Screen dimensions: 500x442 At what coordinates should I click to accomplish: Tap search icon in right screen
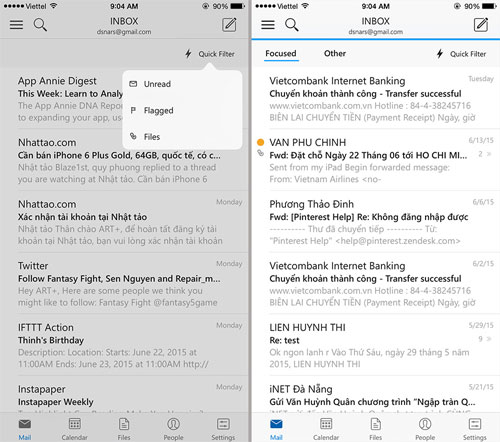click(292, 25)
